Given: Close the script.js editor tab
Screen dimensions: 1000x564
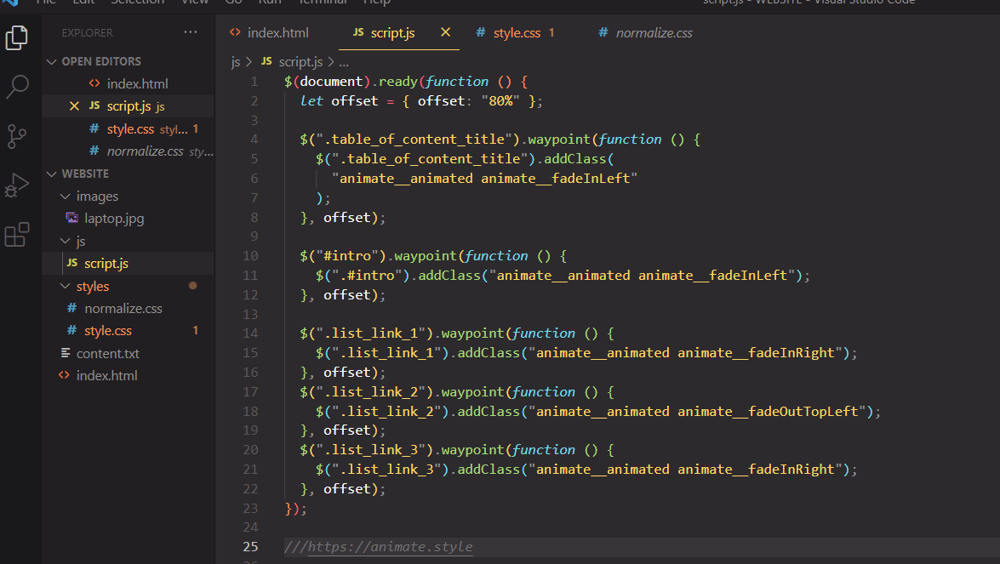Looking at the screenshot, I should point(445,32).
